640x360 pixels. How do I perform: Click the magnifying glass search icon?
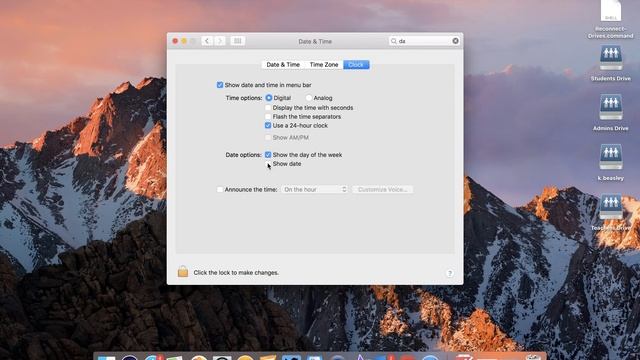point(393,41)
